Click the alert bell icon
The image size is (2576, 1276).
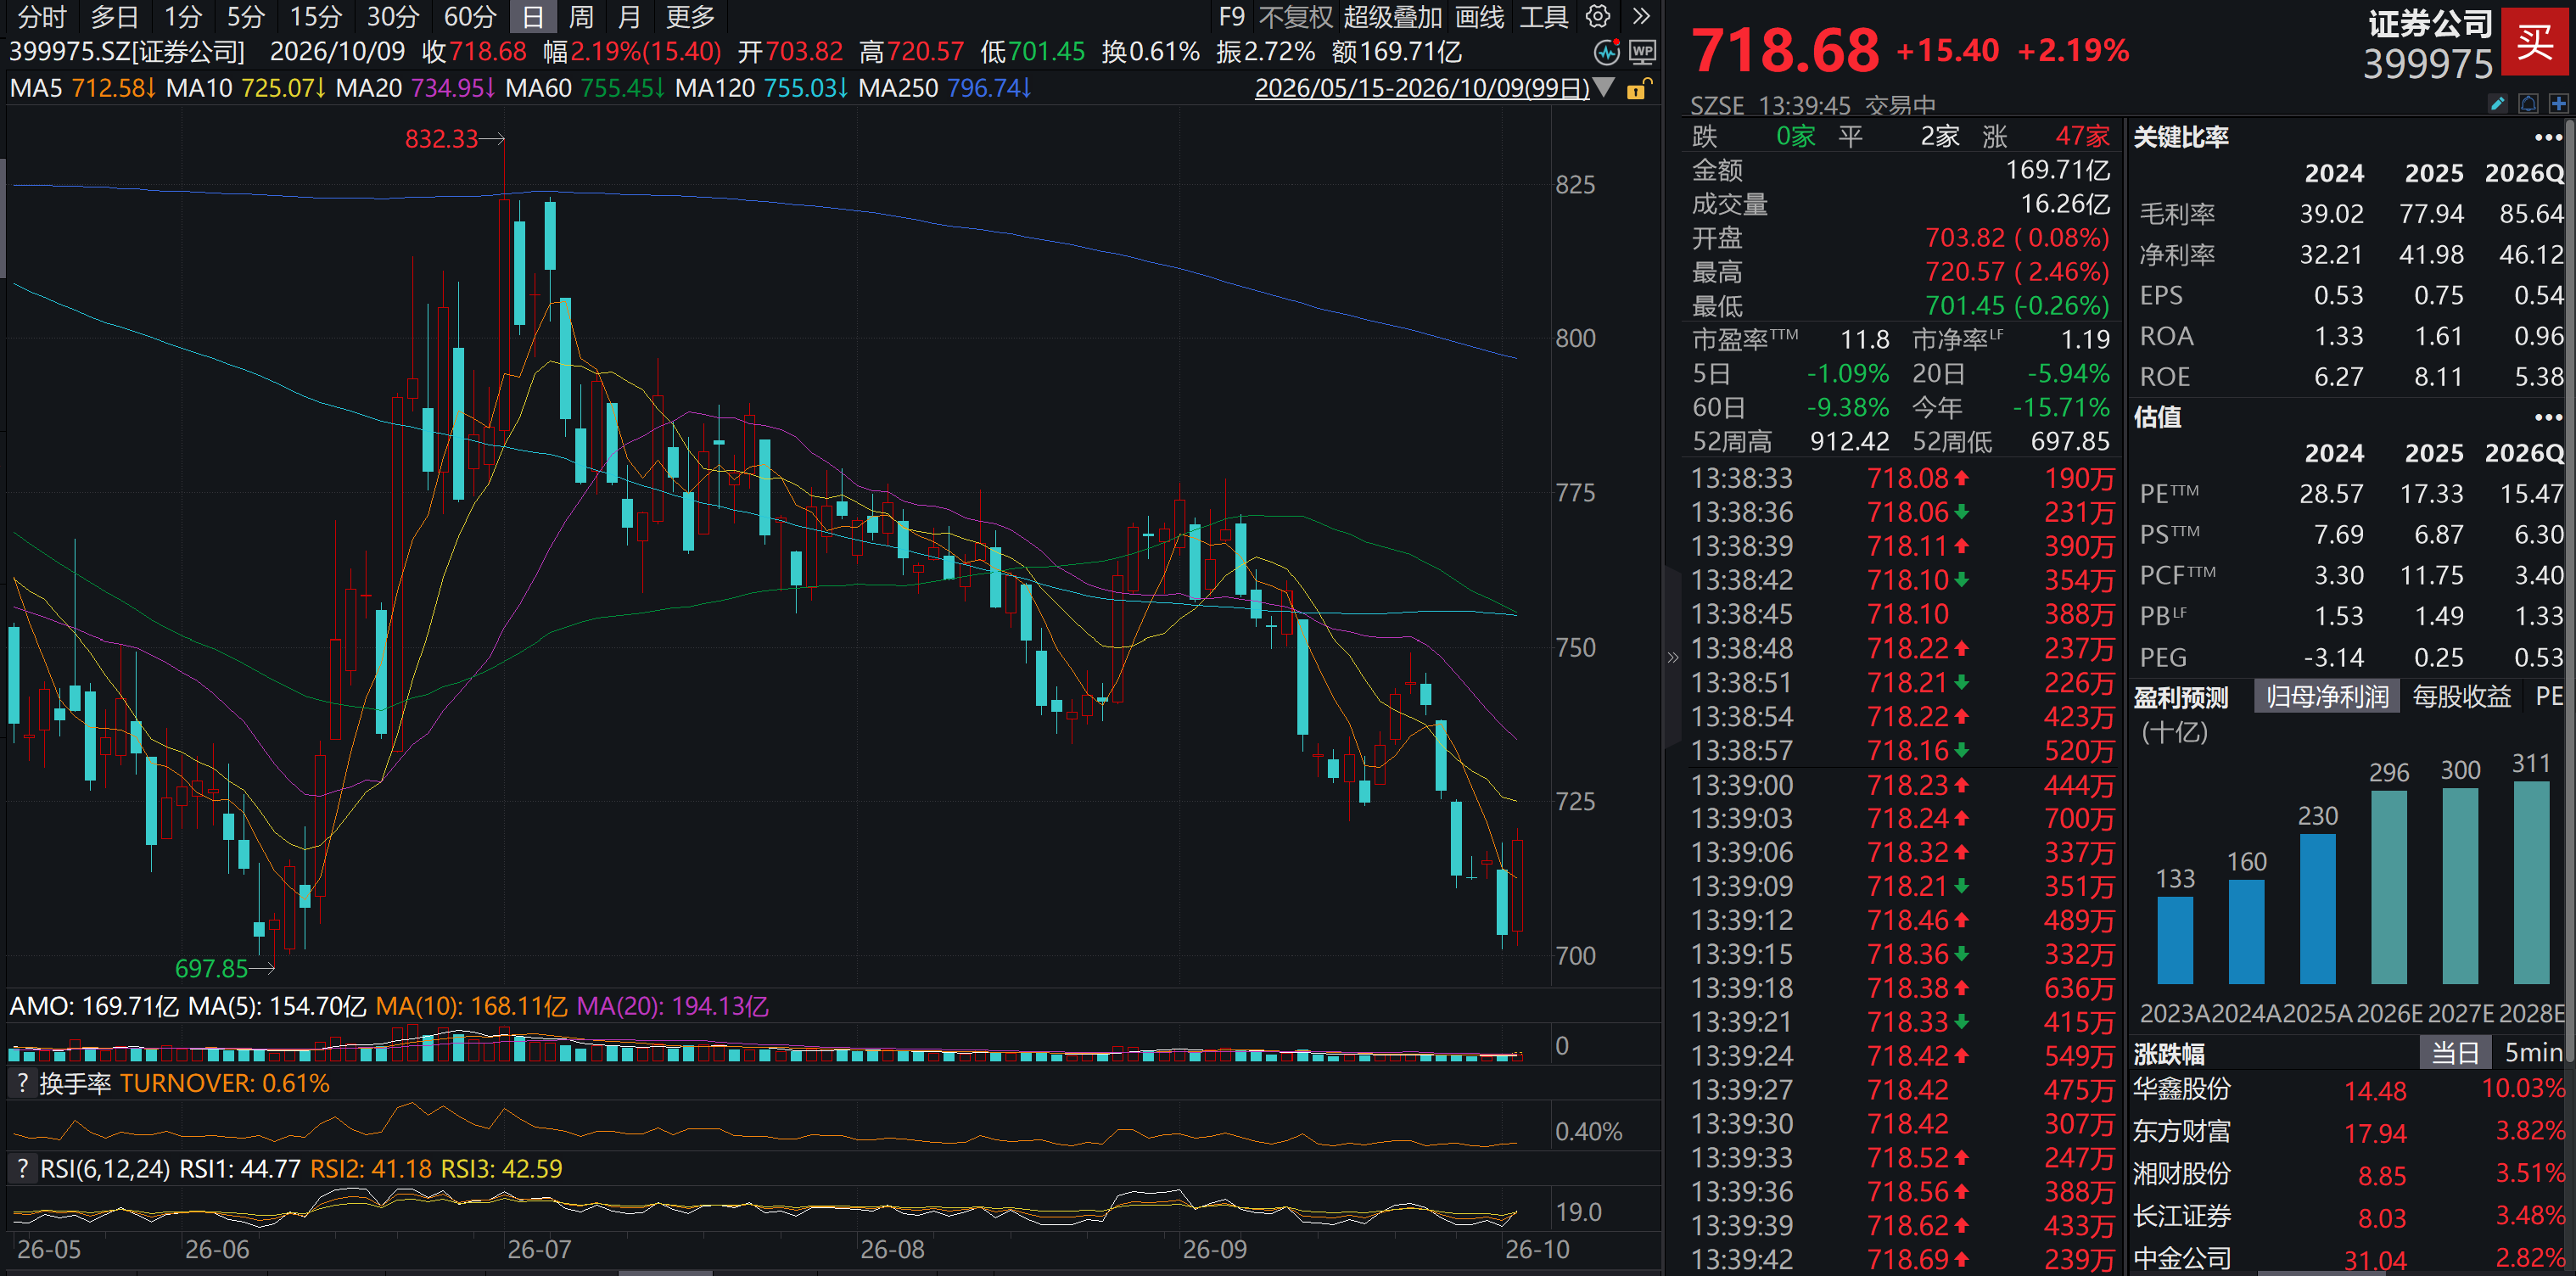tap(2529, 104)
